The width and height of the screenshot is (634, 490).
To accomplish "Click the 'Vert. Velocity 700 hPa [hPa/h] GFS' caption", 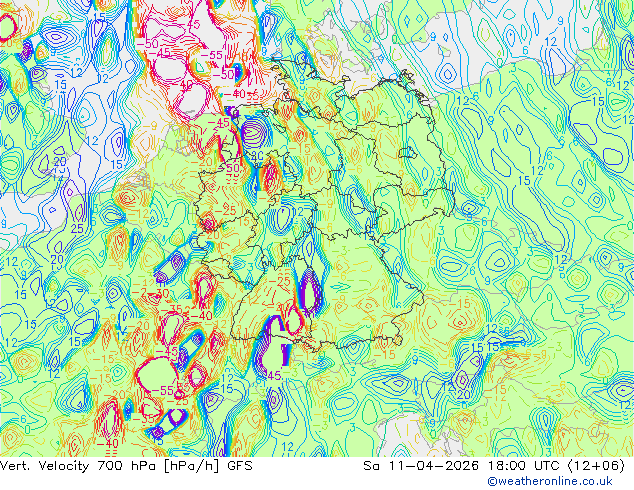I will coord(126,466).
